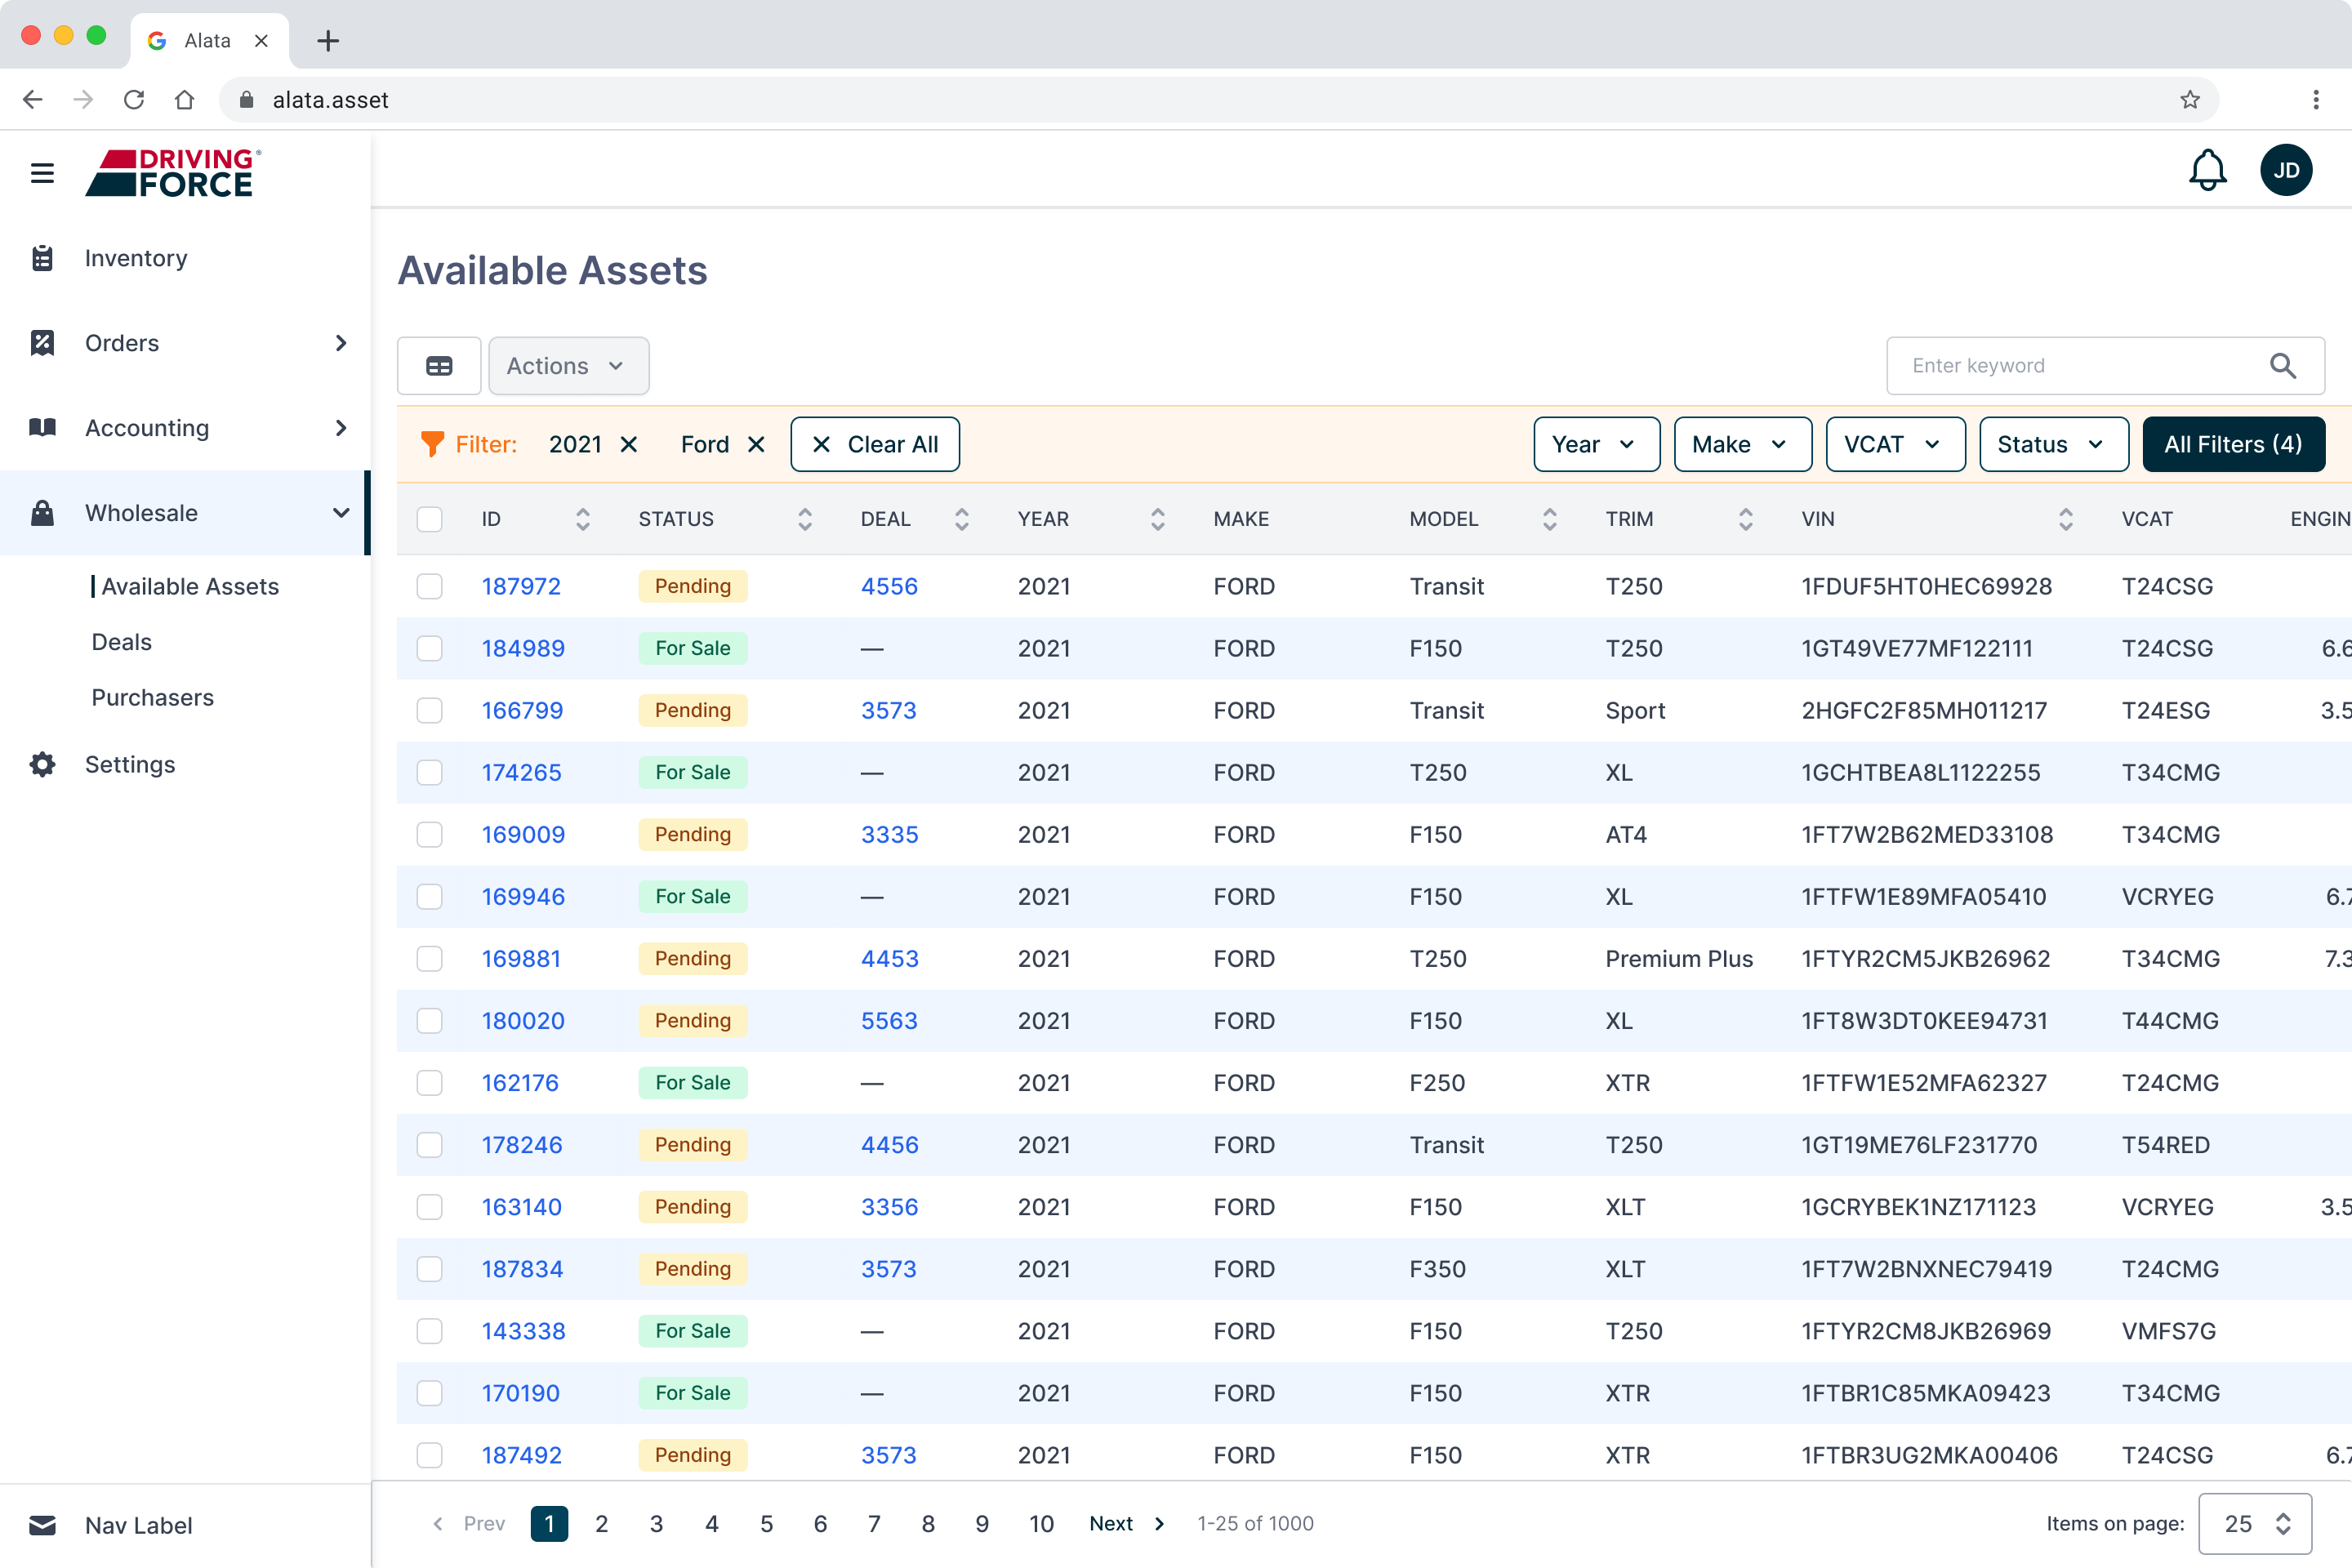Image resolution: width=2352 pixels, height=1568 pixels.
Task: Open deal link 4556
Action: coord(889,586)
